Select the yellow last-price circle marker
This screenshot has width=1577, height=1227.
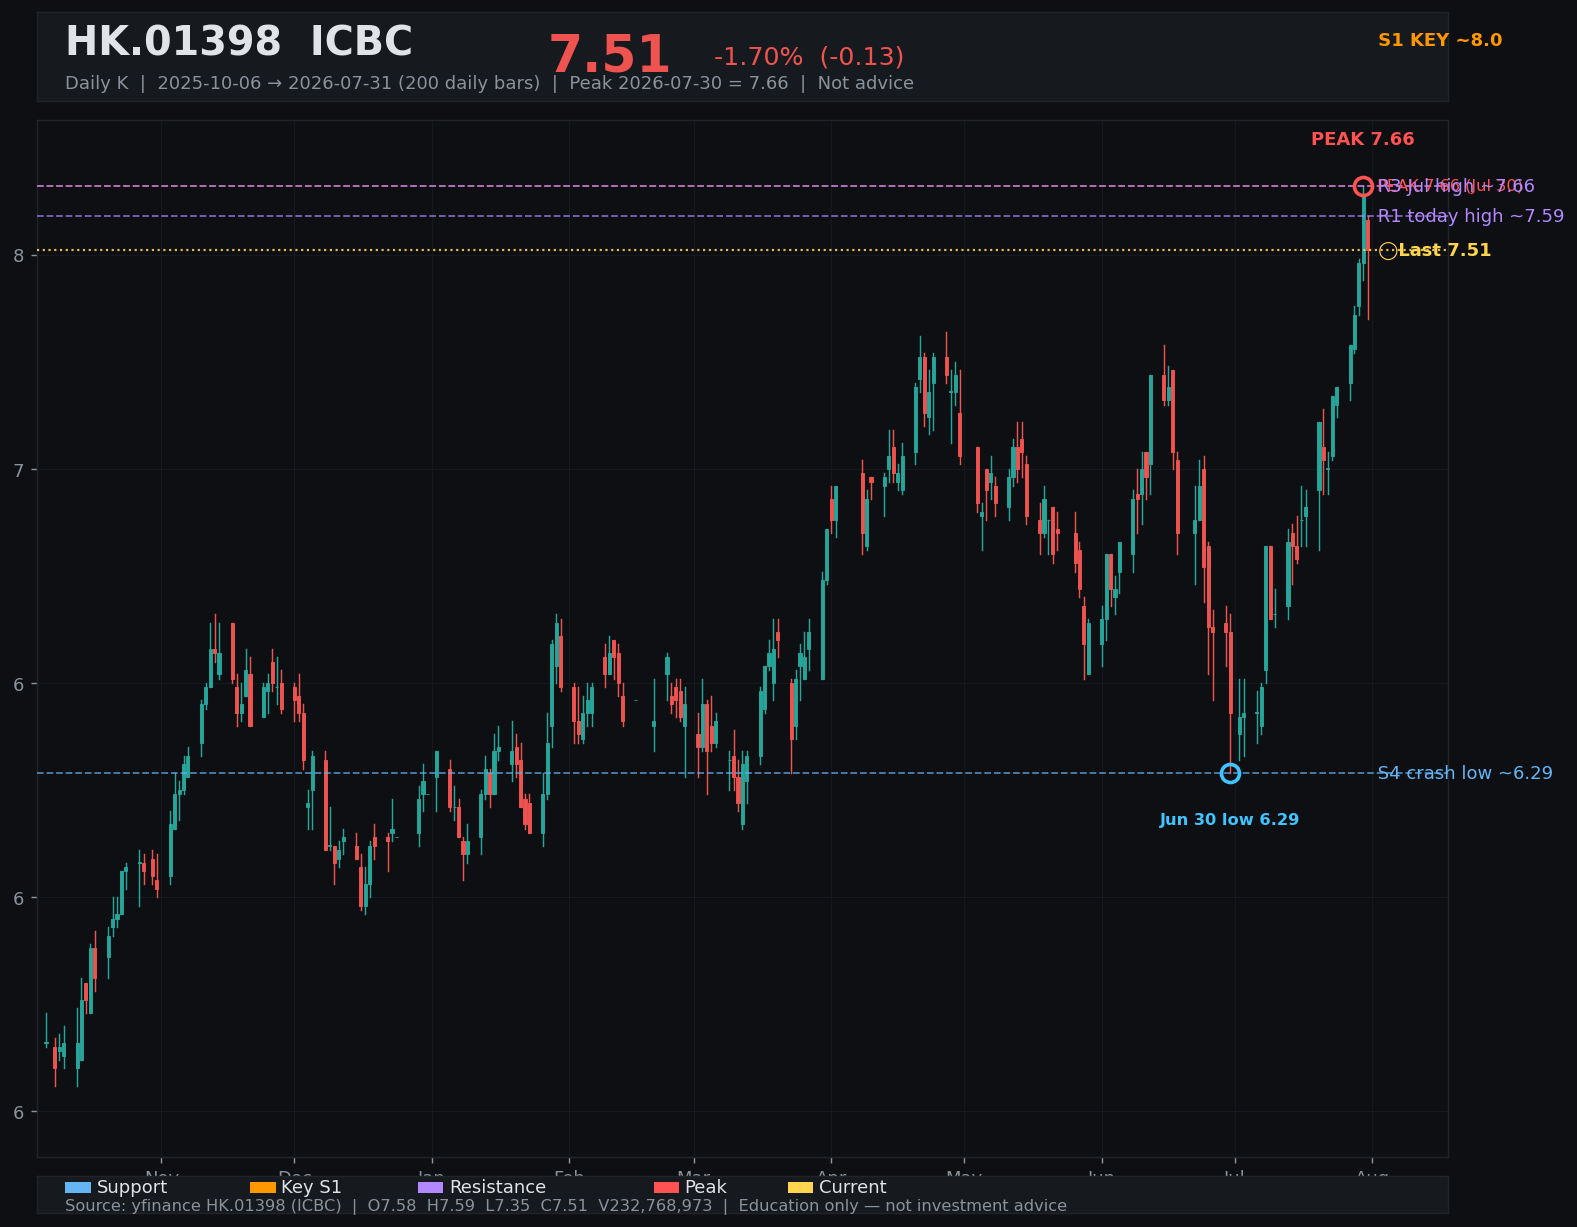pos(1388,251)
